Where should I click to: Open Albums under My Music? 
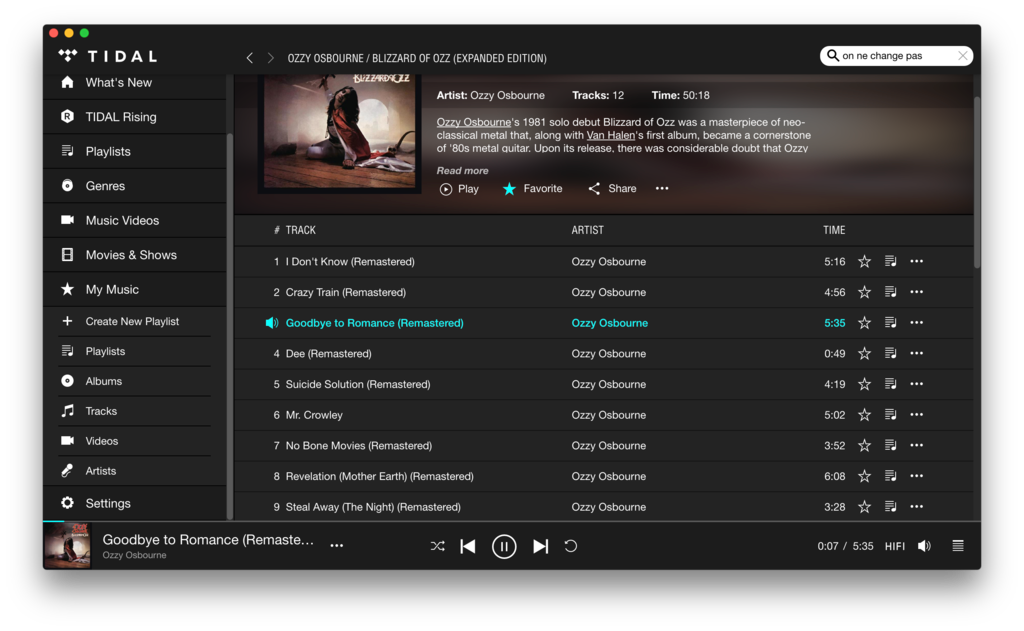(135, 381)
